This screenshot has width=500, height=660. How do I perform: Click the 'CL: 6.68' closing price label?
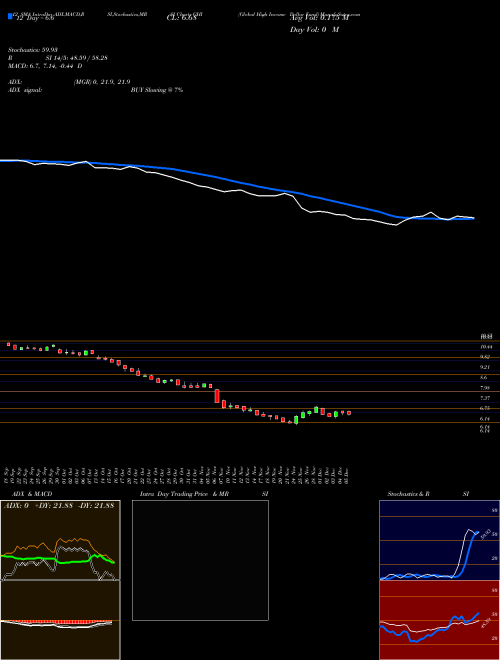(181, 19)
